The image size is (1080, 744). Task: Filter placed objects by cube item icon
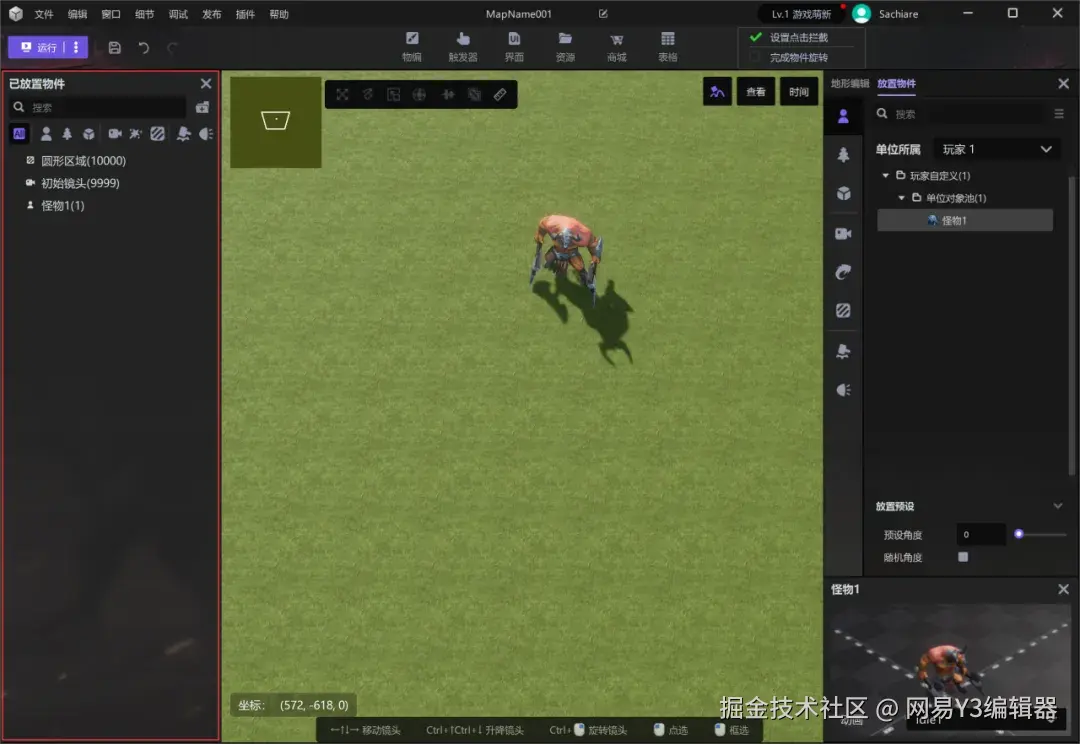coord(89,134)
